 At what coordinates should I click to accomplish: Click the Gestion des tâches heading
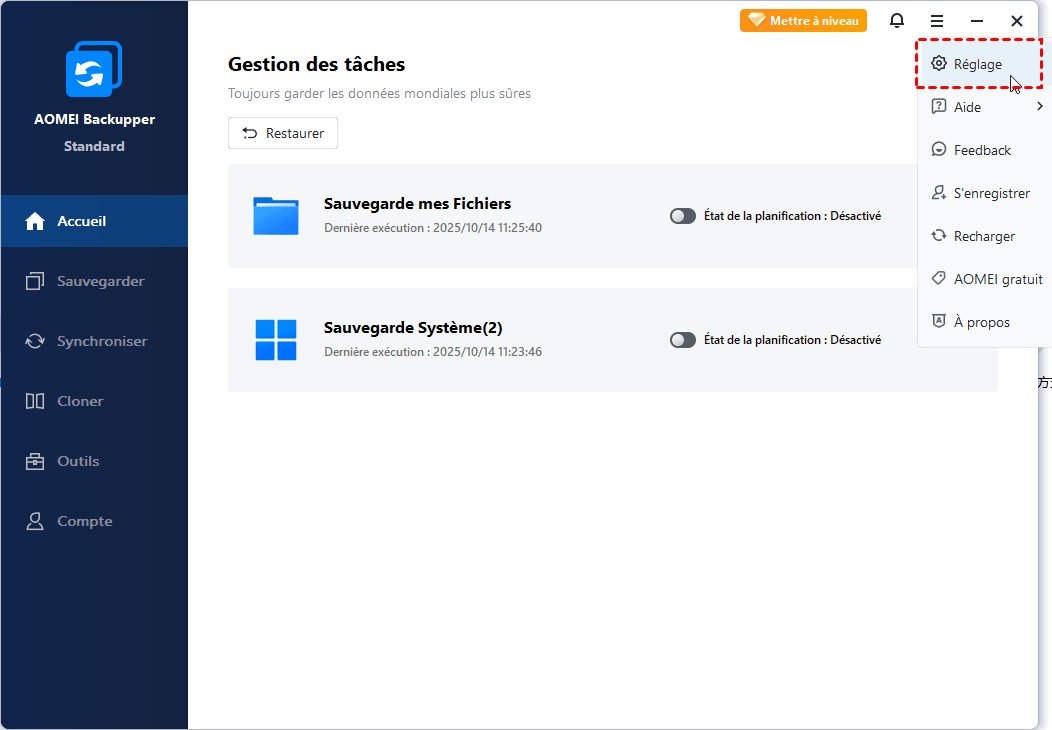point(317,64)
